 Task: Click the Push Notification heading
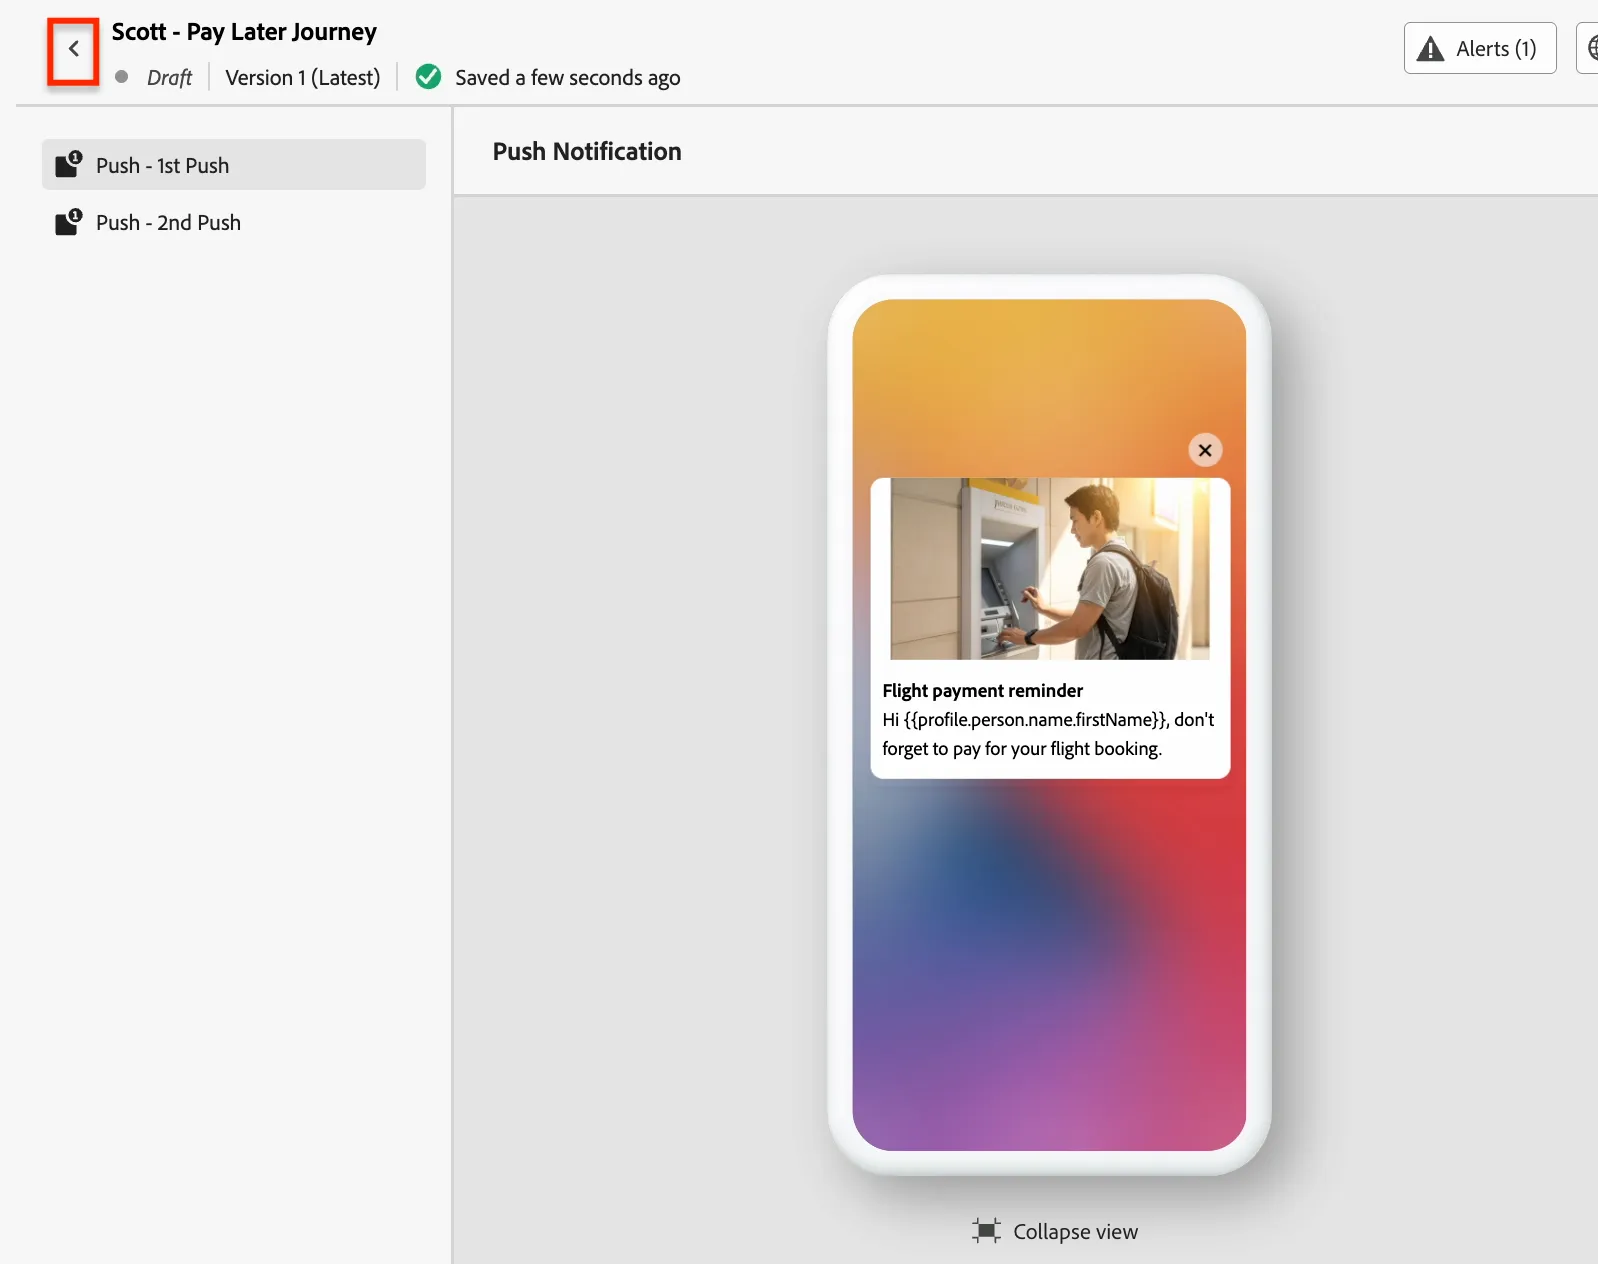click(587, 151)
